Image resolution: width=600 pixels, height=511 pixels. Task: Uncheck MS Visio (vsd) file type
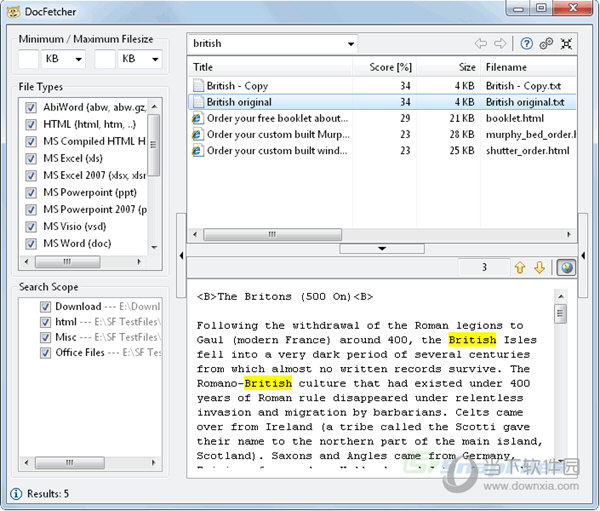(x=31, y=227)
